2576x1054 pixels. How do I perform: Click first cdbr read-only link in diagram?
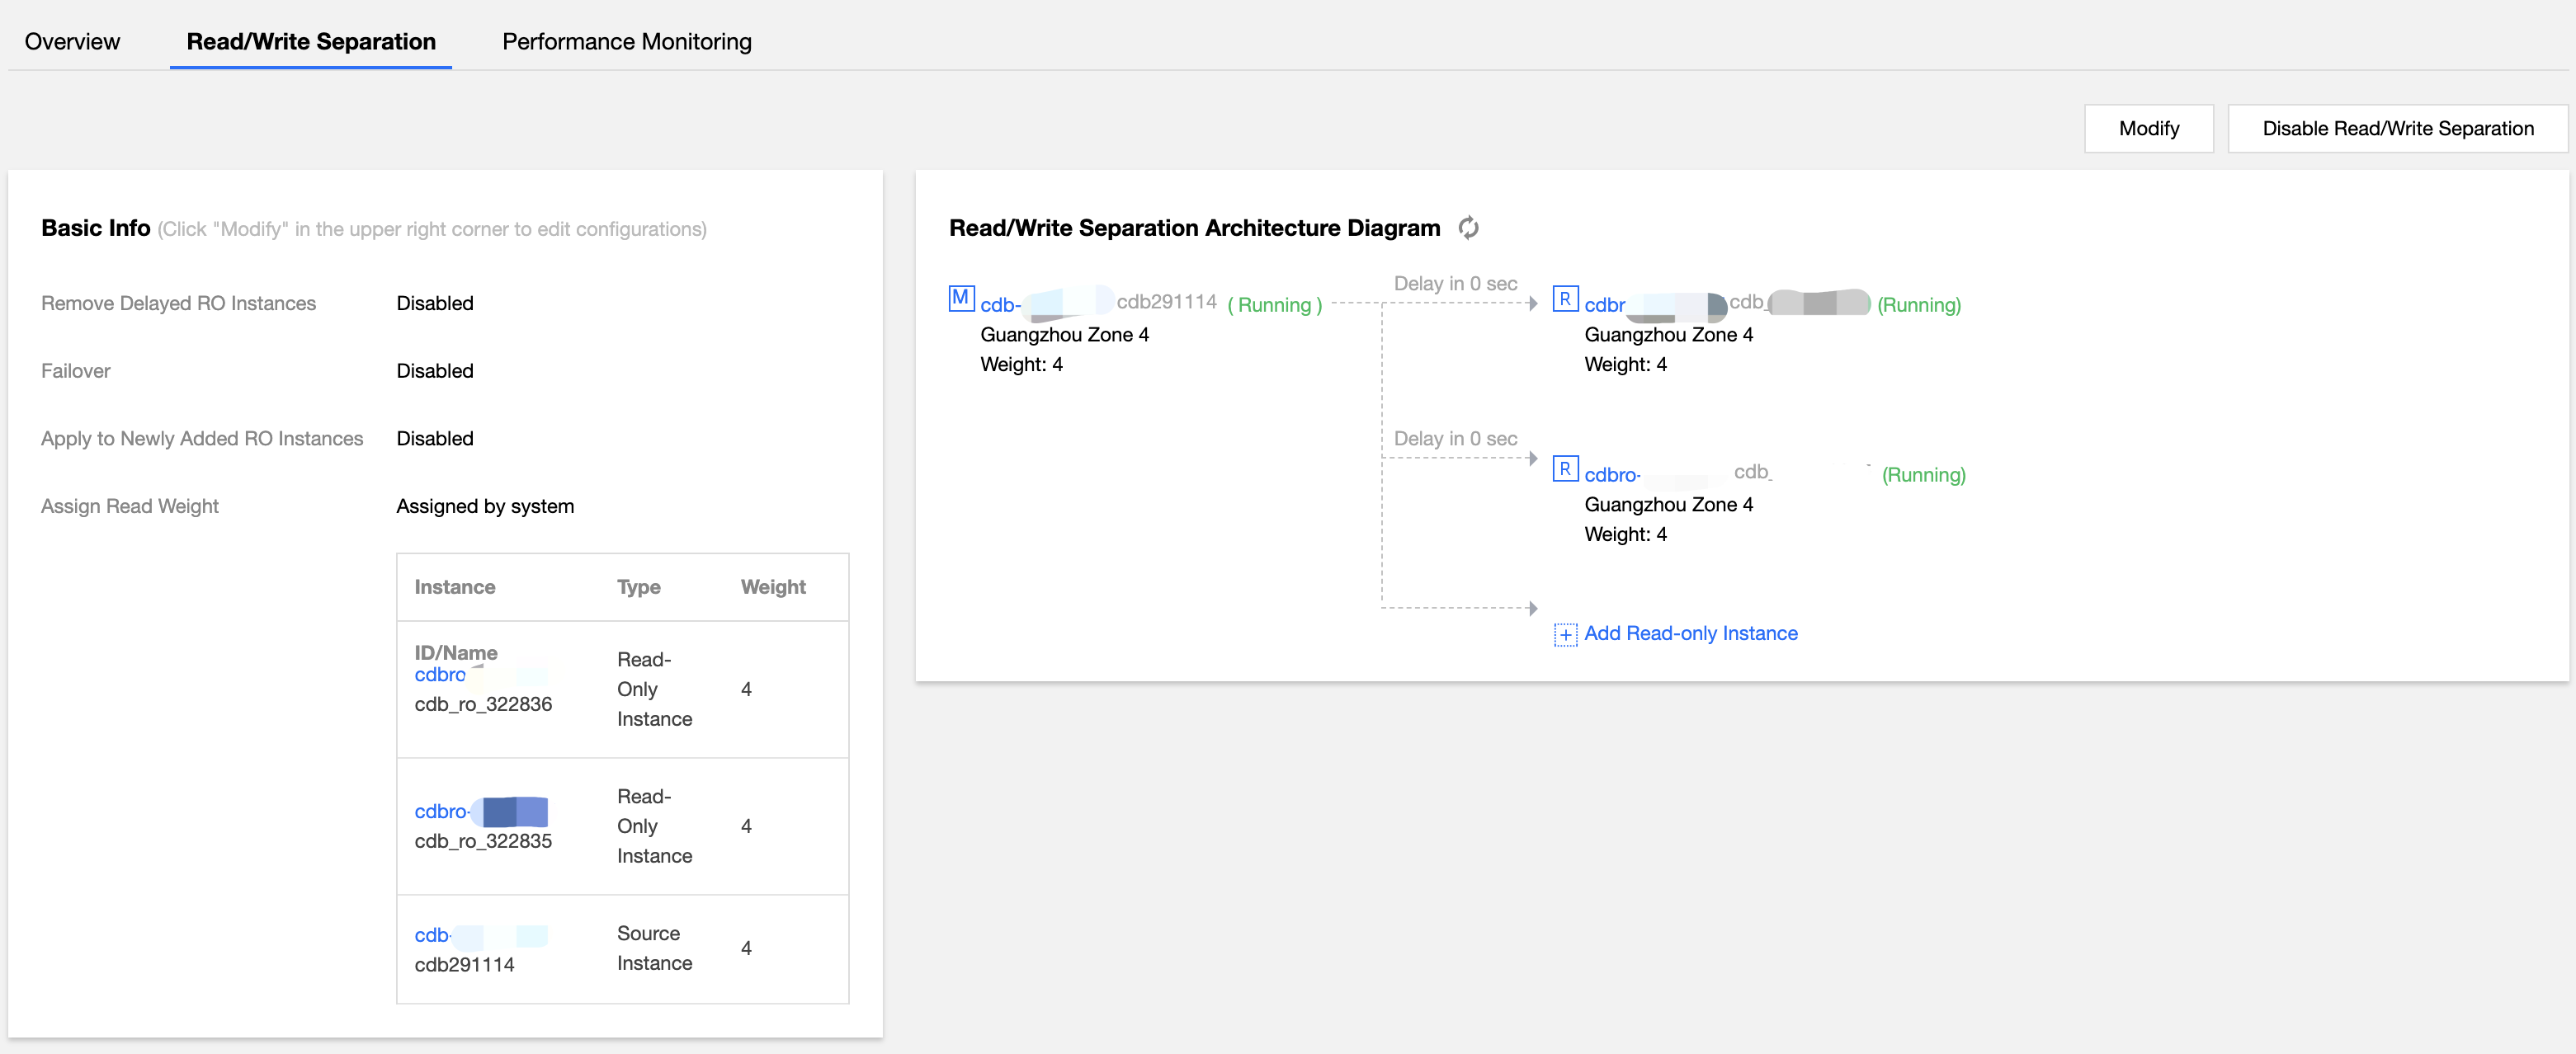tap(1604, 305)
